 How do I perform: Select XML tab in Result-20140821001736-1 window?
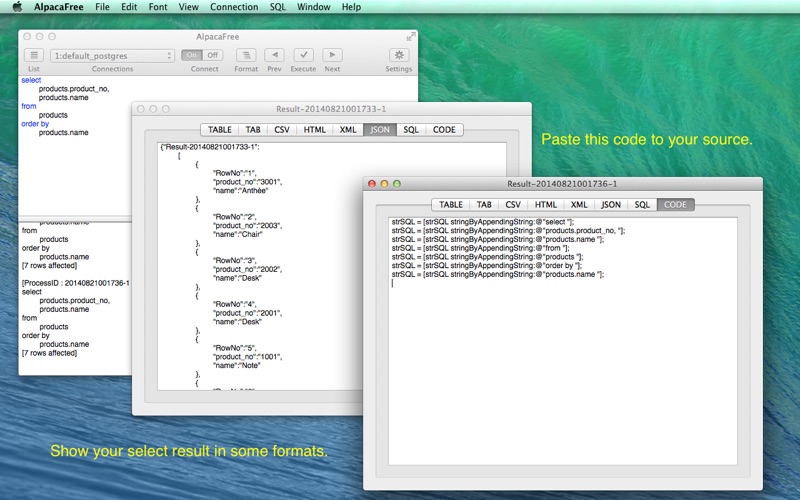[x=579, y=205]
